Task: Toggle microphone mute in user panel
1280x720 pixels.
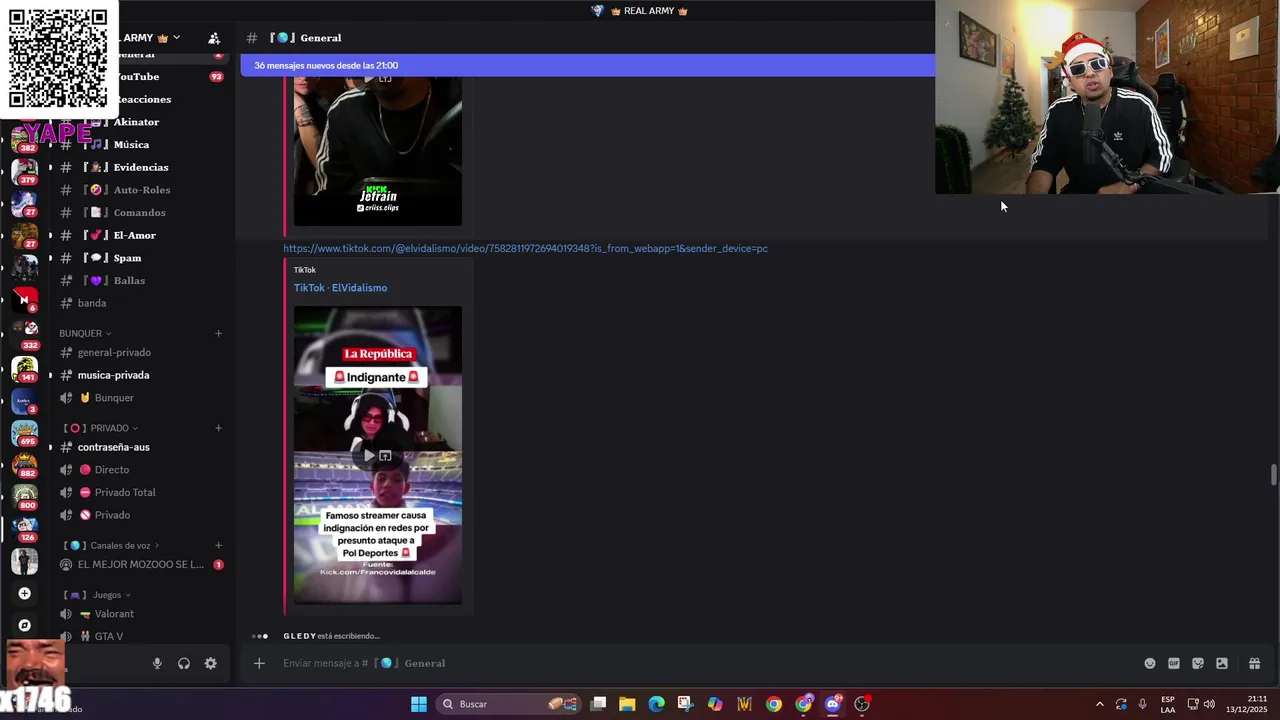Action: coord(157,663)
